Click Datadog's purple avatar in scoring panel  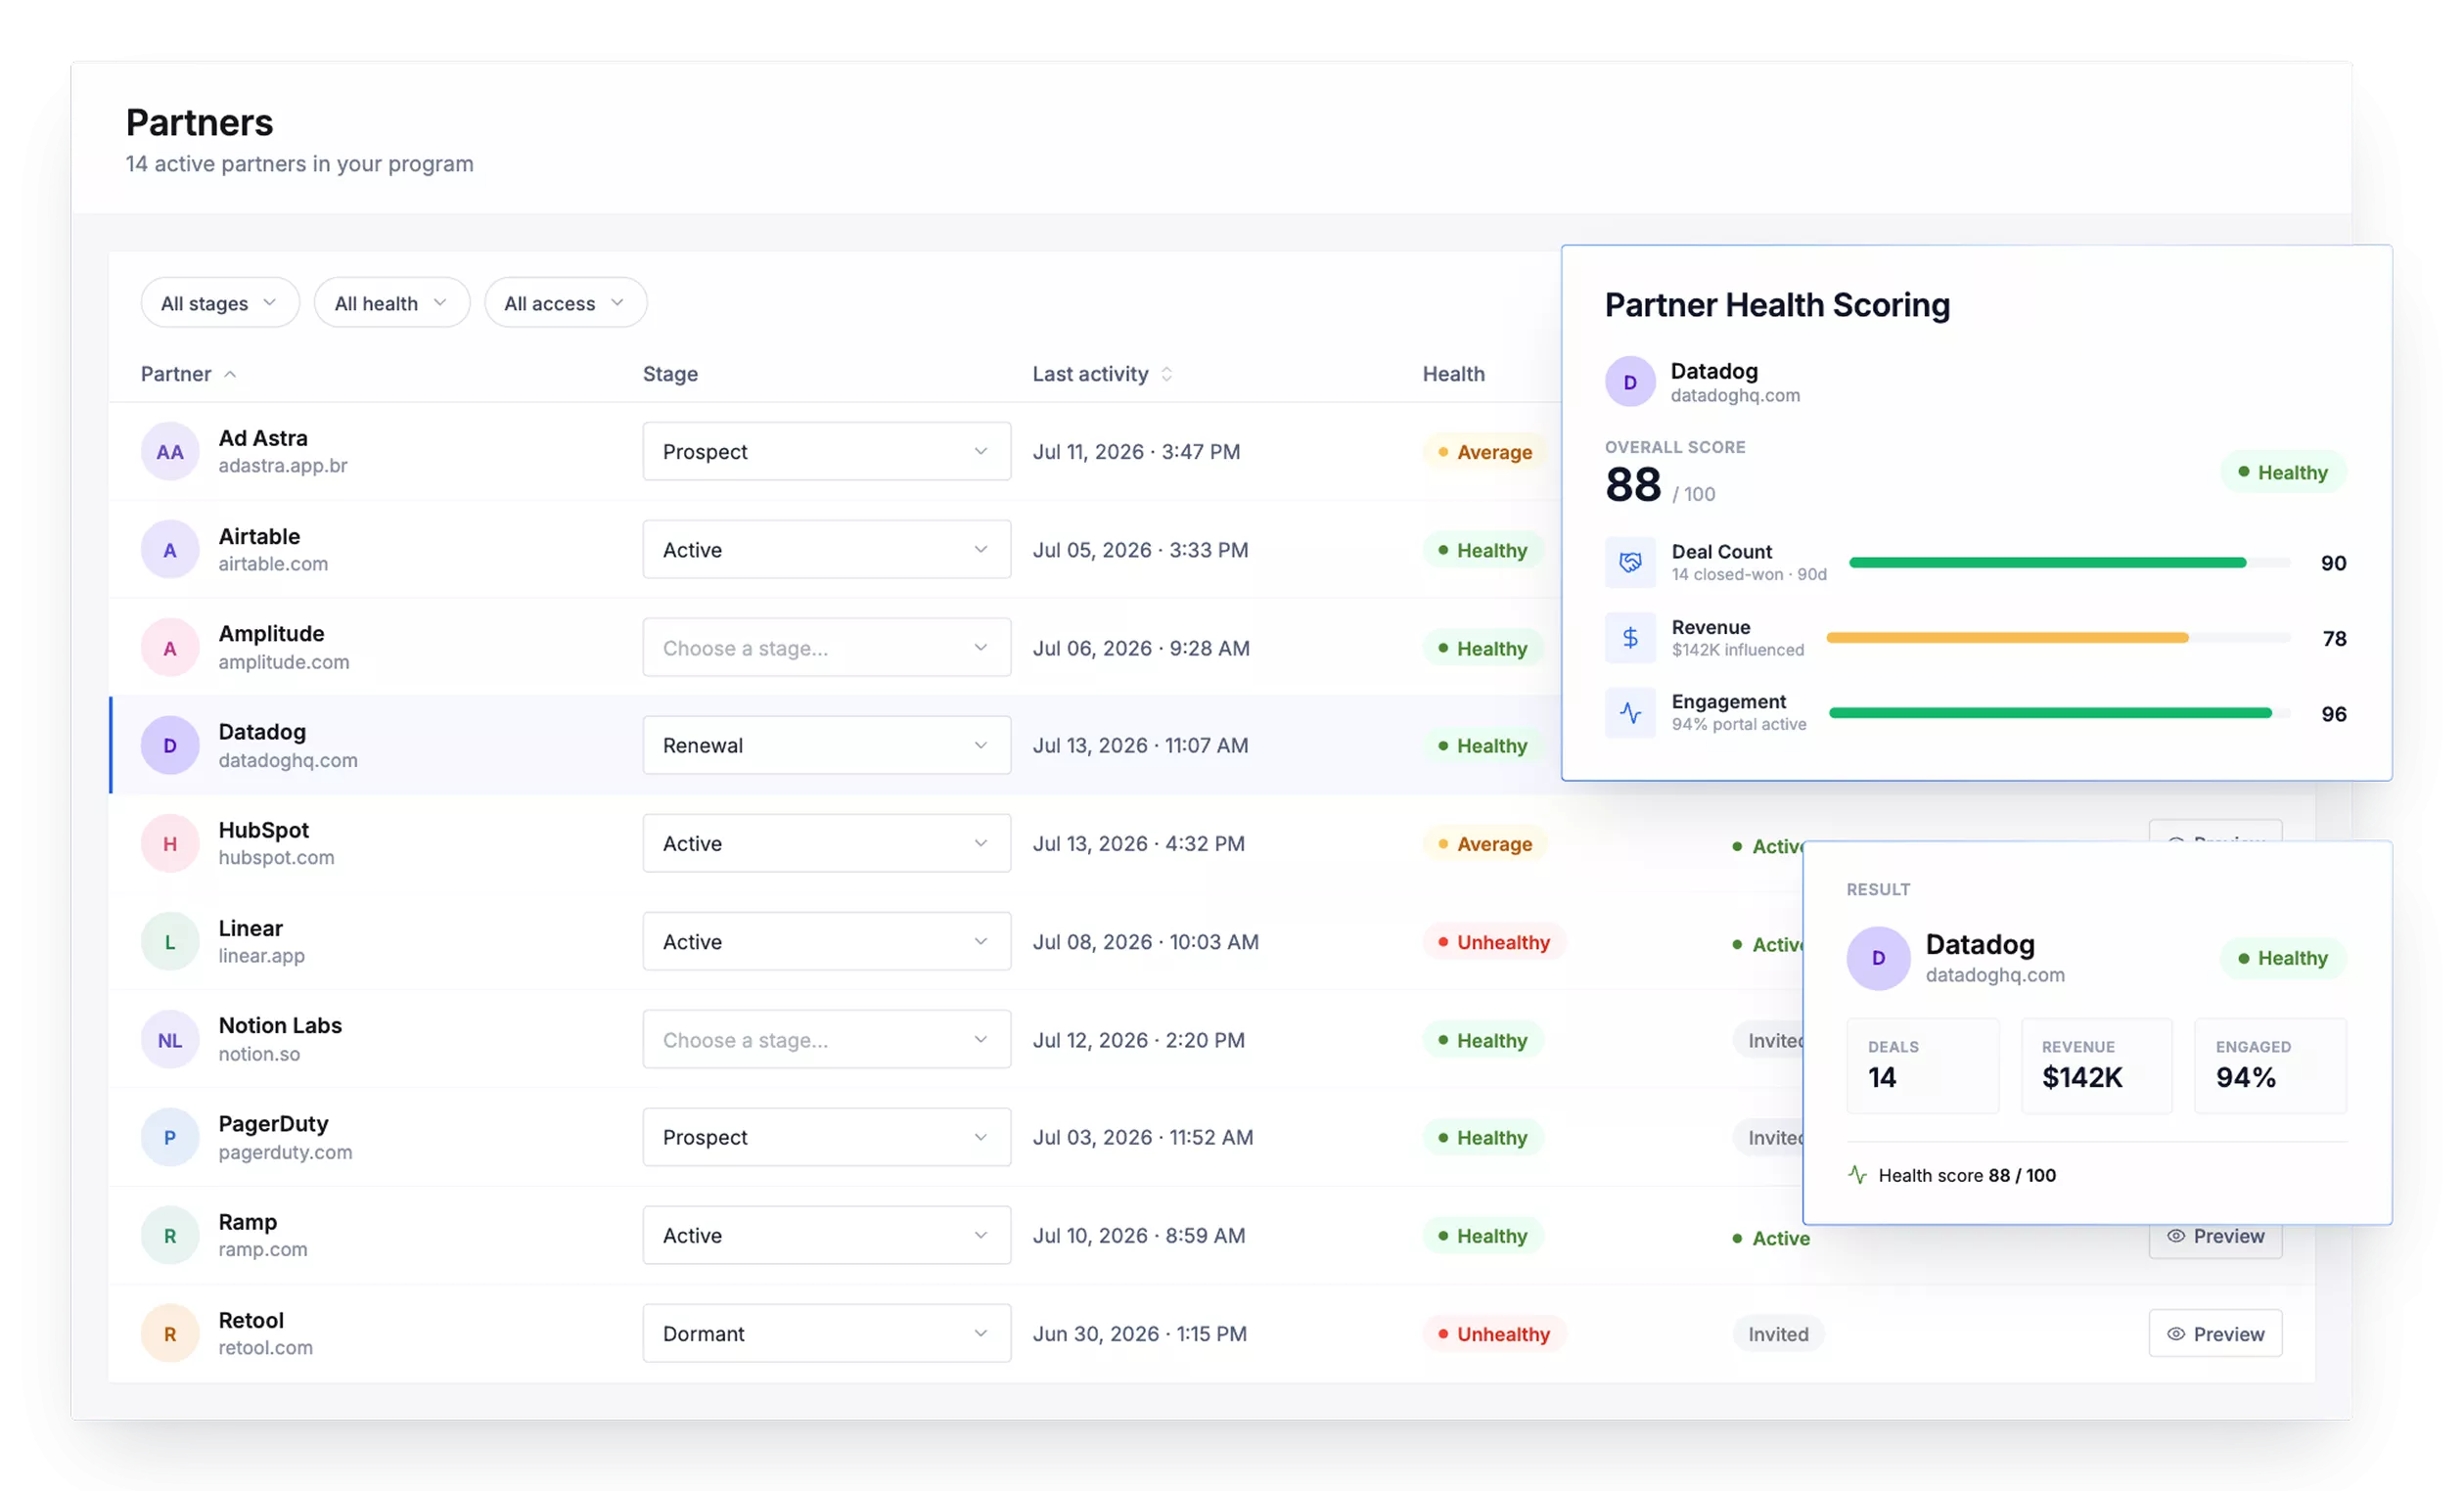pos(1630,381)
